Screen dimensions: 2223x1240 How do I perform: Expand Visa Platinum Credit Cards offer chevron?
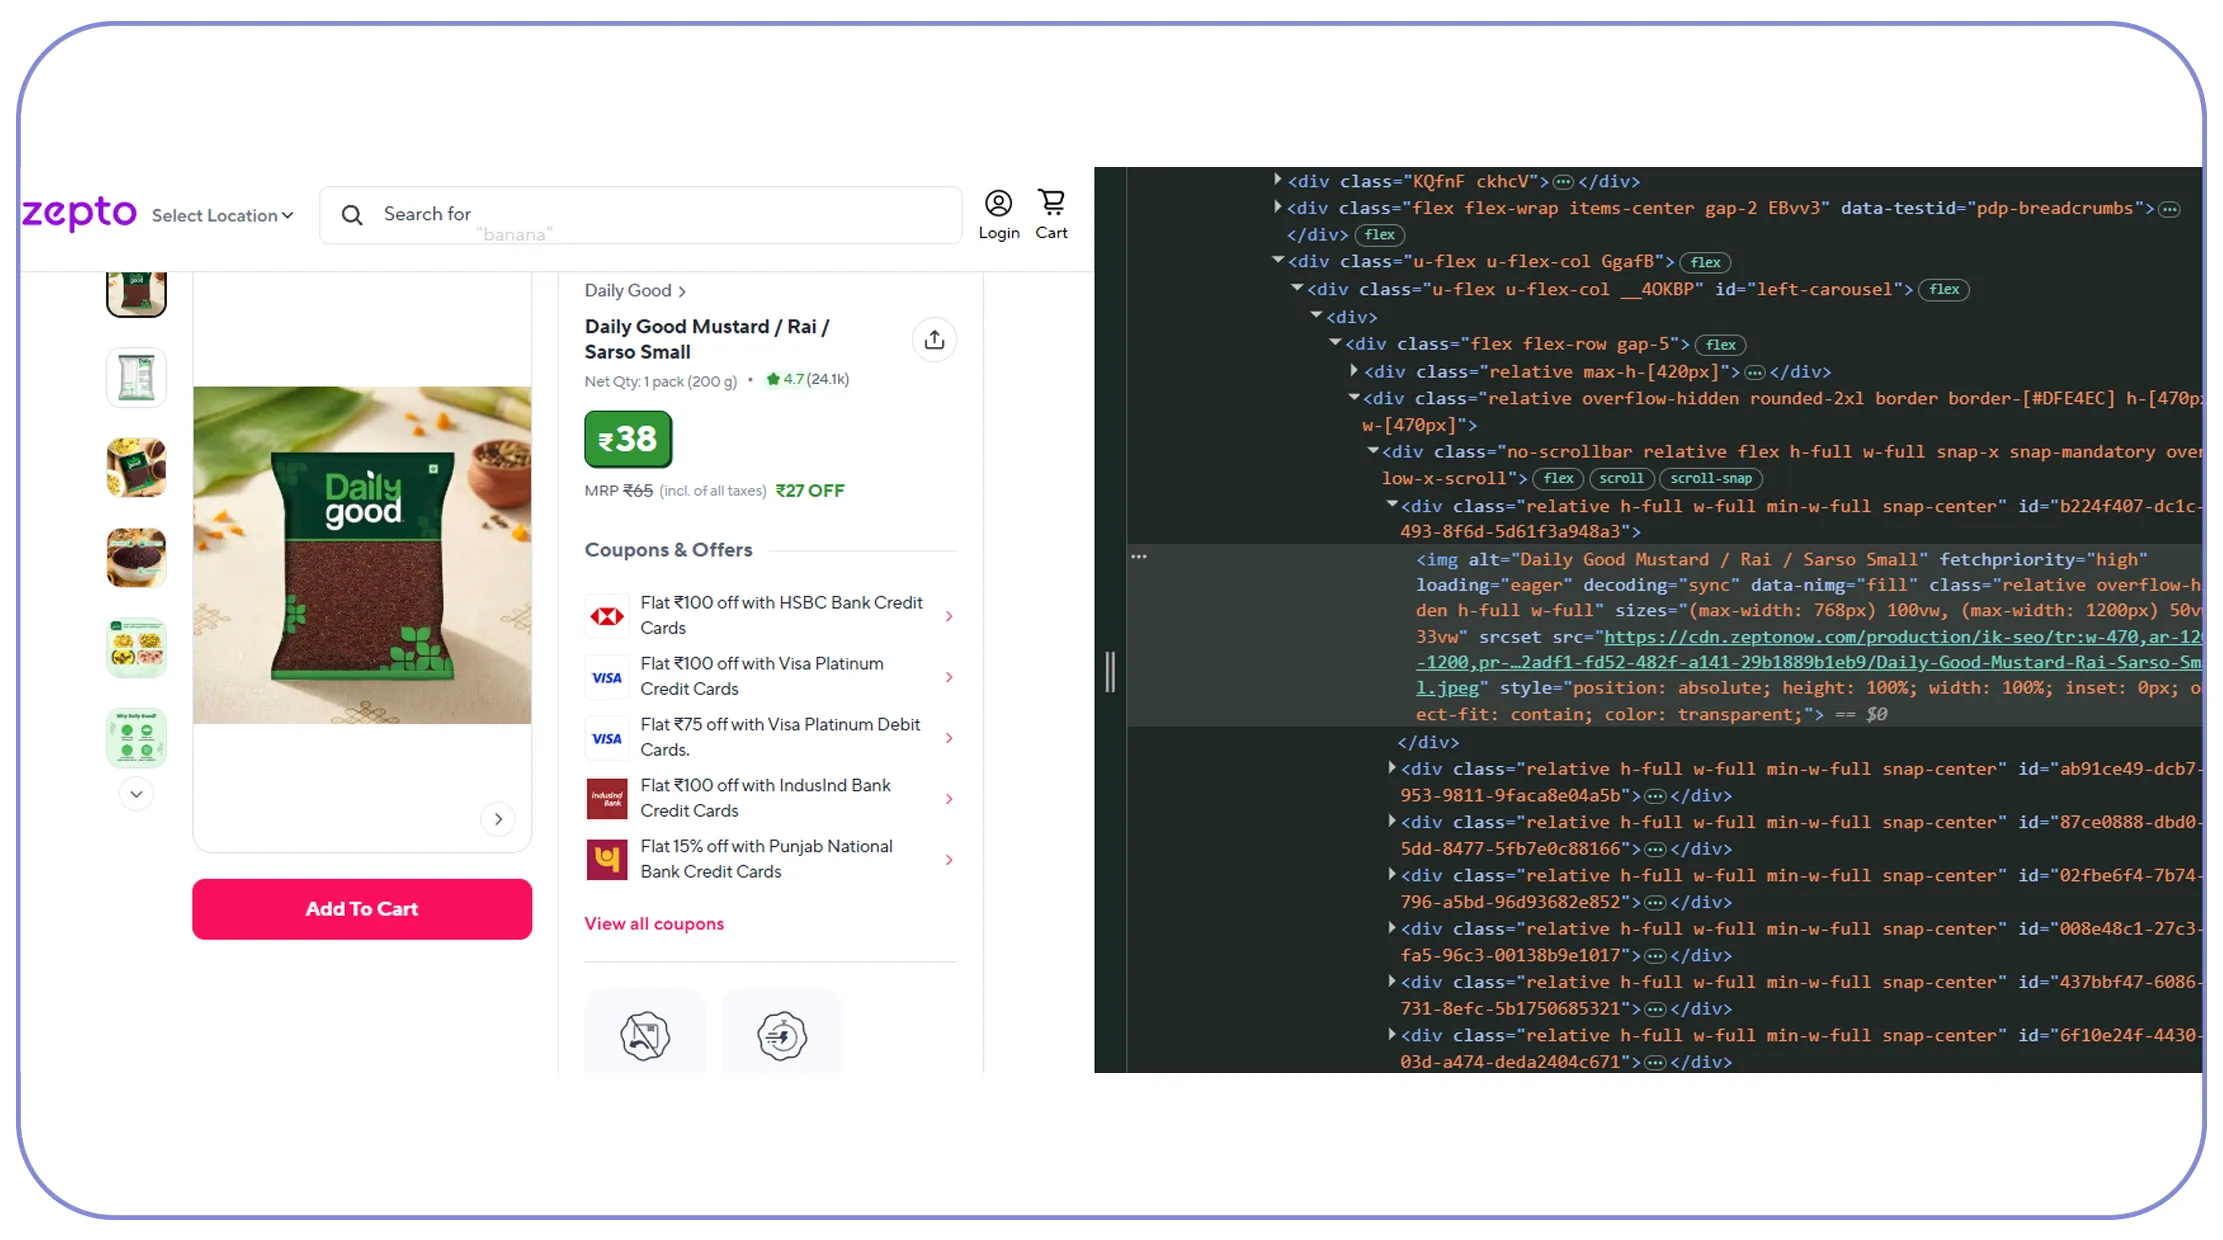coord(949,677)
